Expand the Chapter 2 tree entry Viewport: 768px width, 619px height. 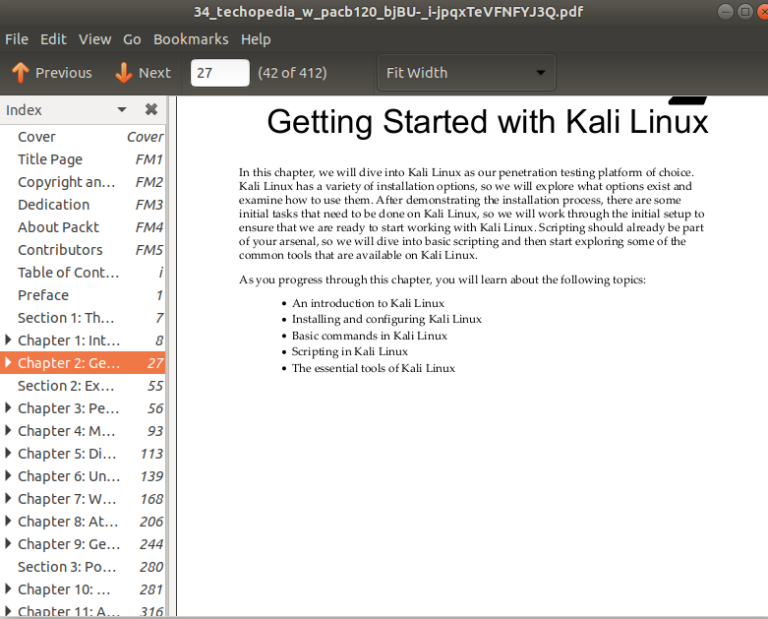[9, 363]
